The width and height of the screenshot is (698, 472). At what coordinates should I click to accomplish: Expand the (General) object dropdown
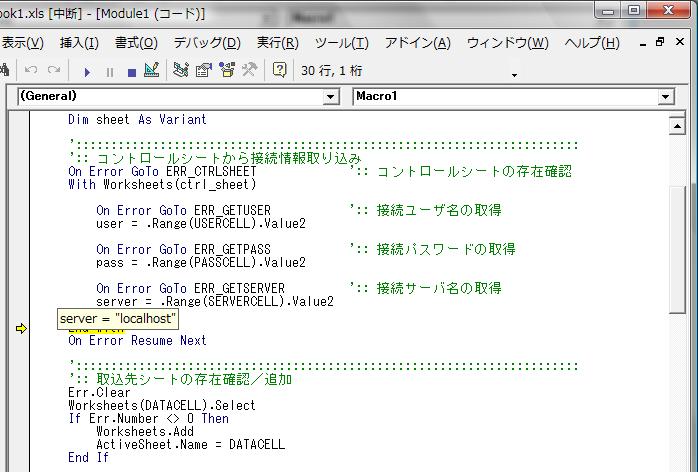click(x=331, y=97)
